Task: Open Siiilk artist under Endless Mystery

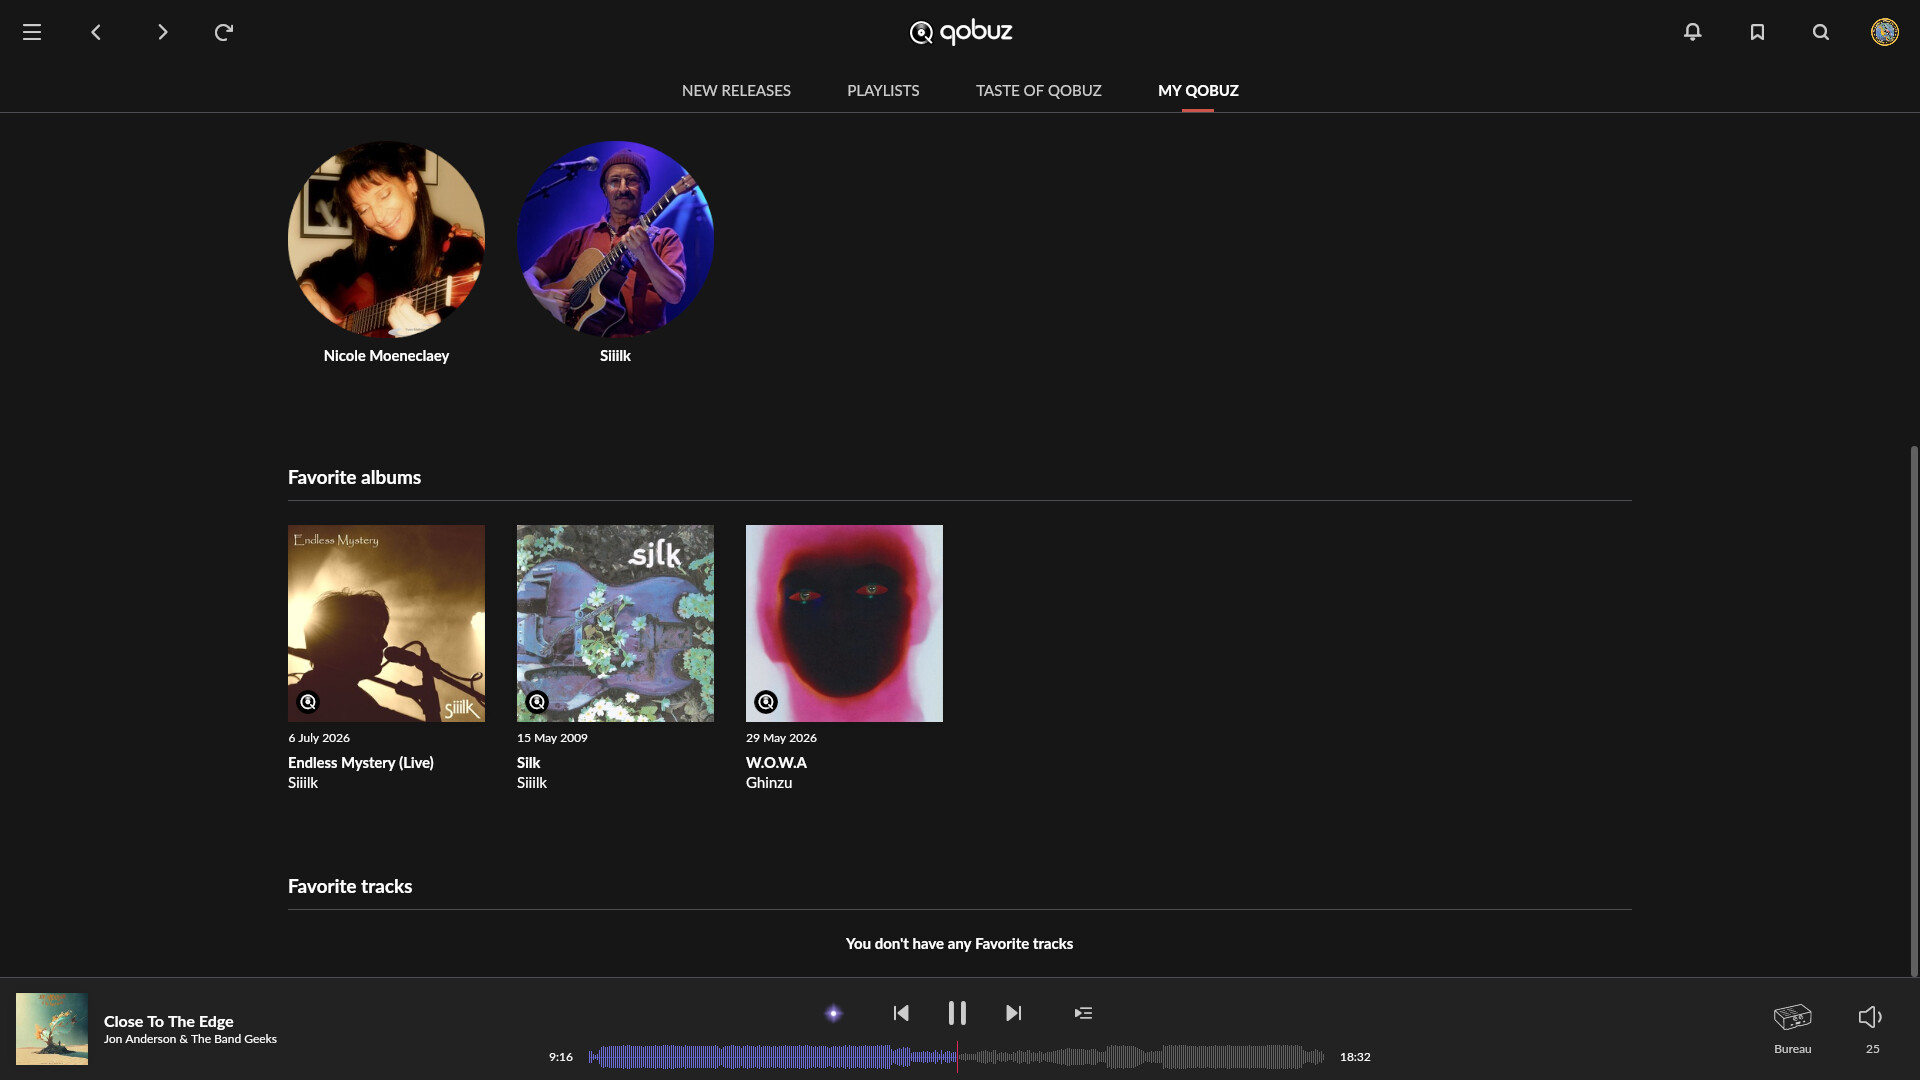Action: coord(303,783)
